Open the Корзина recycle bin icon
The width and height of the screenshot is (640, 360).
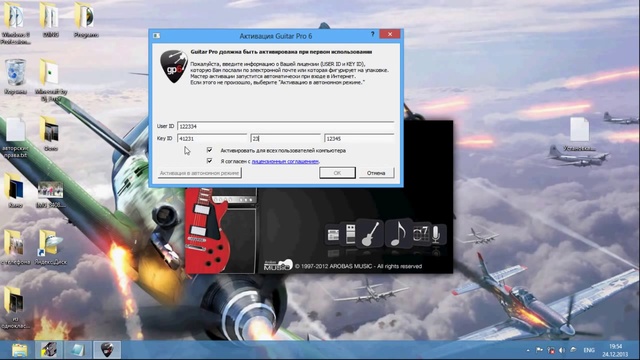tap(16, 77)
